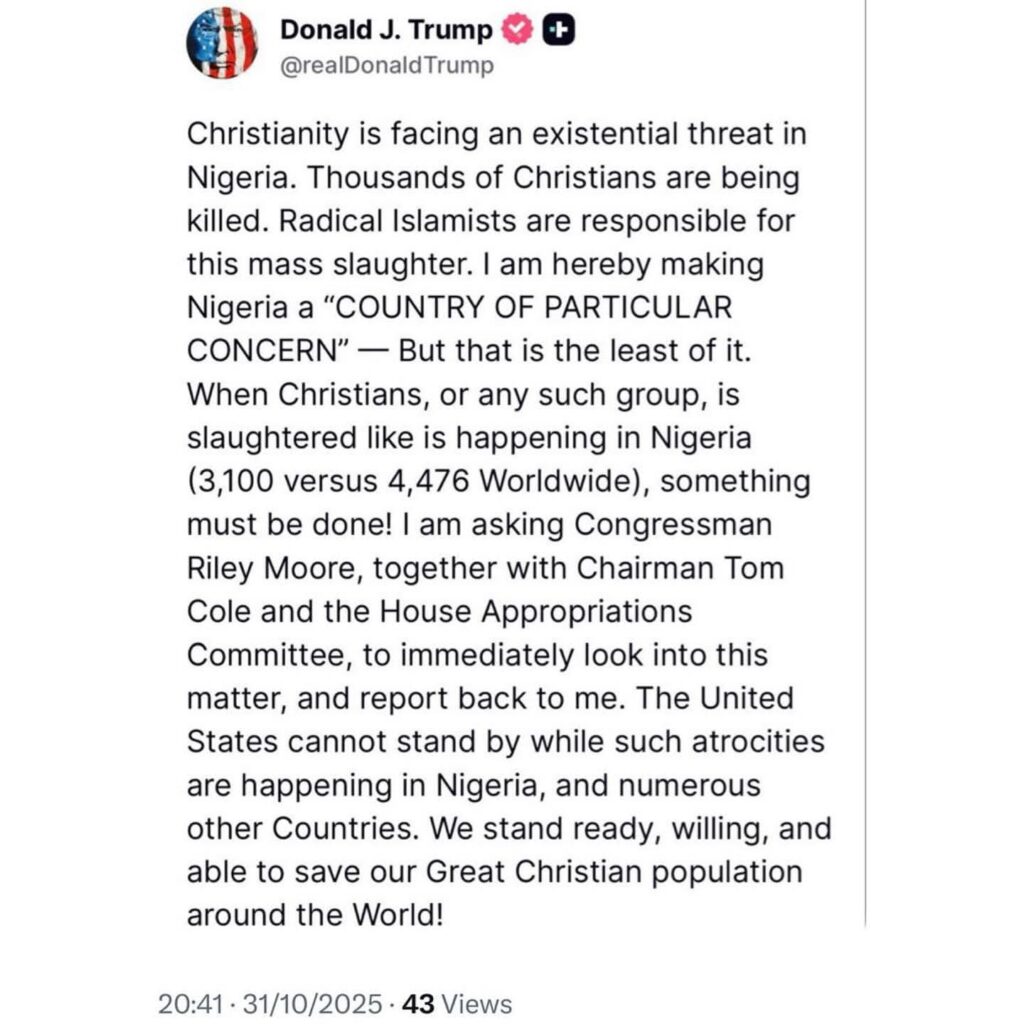Click the pink verified checkmark badge

click(517, 31)
